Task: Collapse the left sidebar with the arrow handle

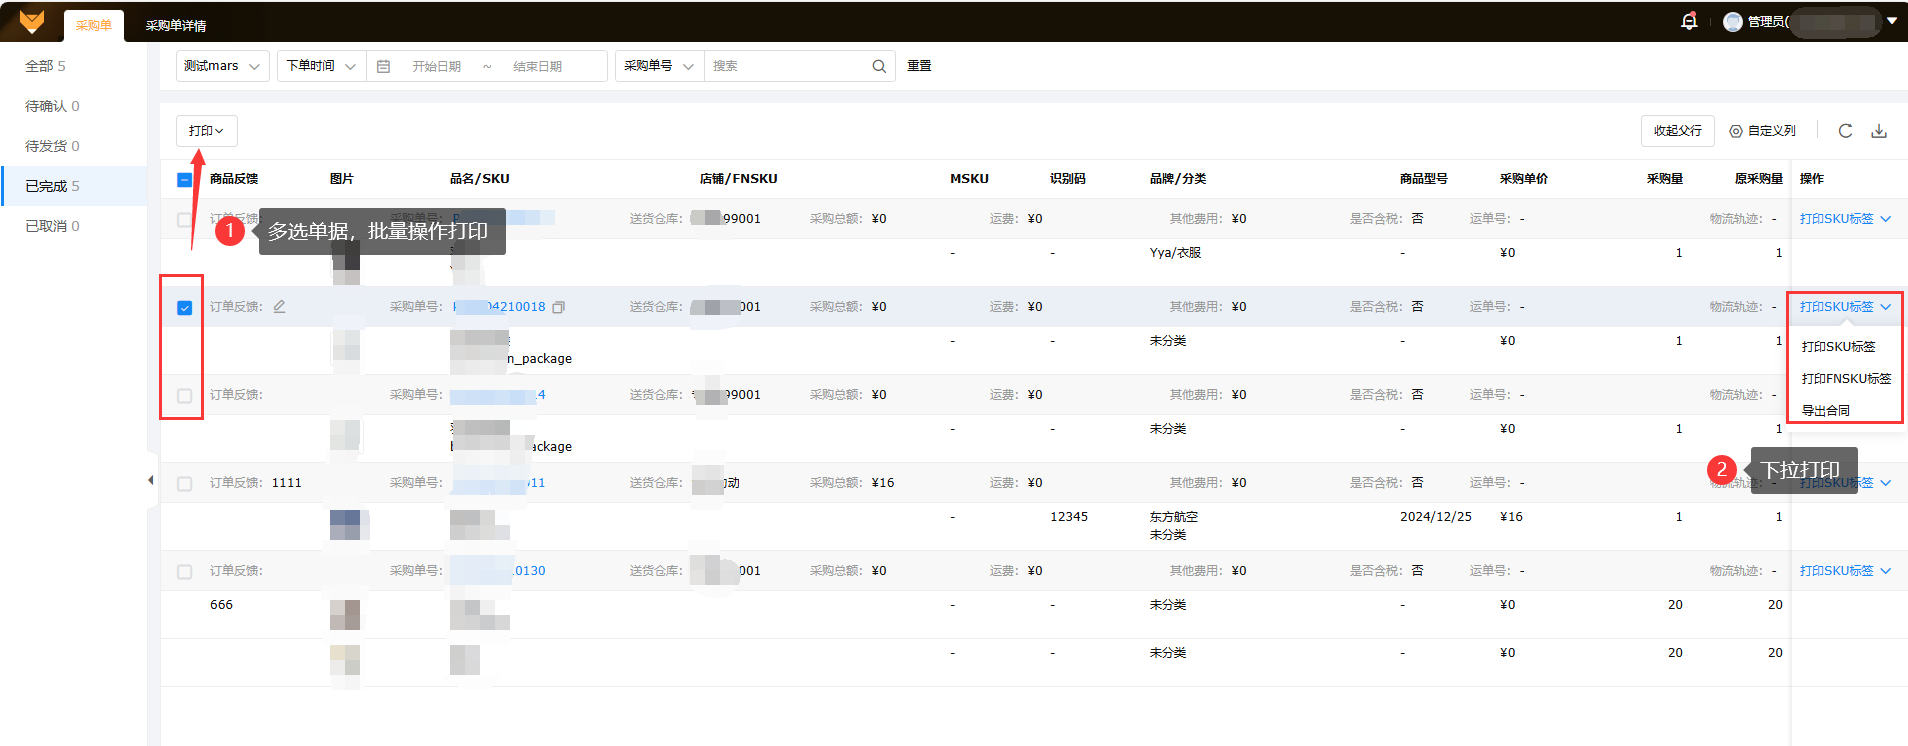Action: [151, 481]
